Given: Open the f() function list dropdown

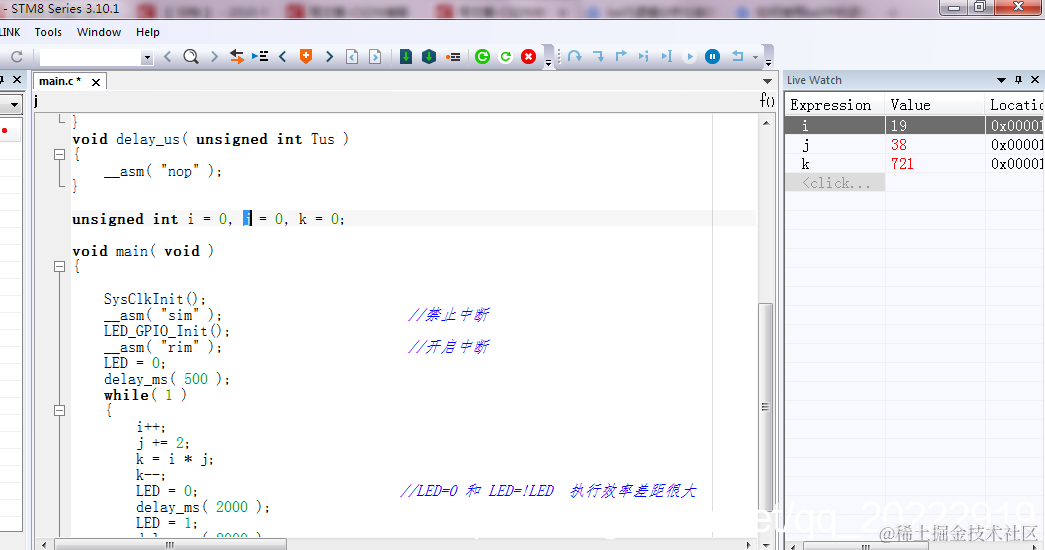Looking at the screenshot, I should (767, 100).
